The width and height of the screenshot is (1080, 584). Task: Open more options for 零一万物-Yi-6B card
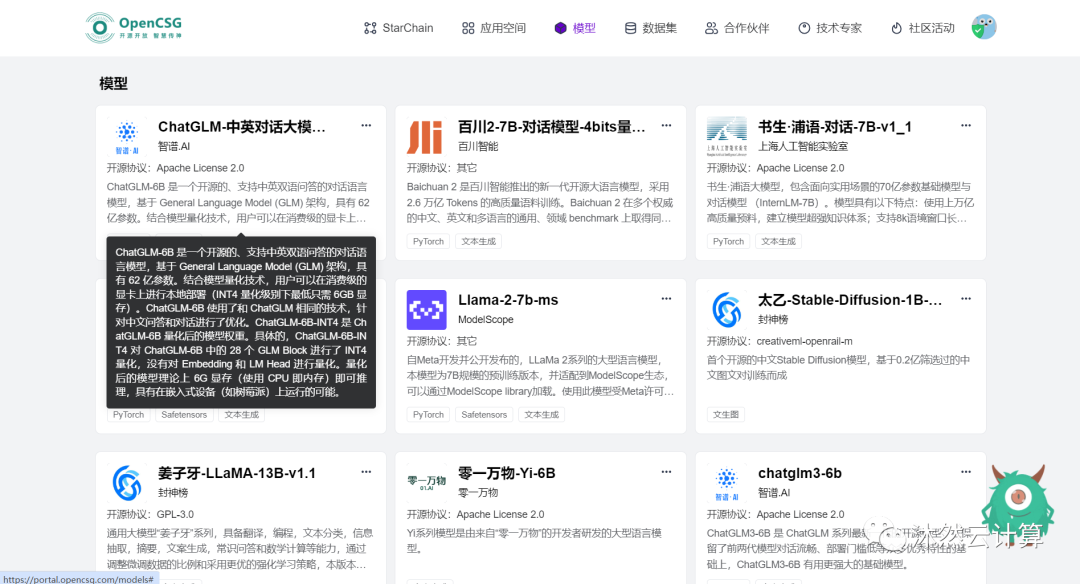(x=666, y=472)
